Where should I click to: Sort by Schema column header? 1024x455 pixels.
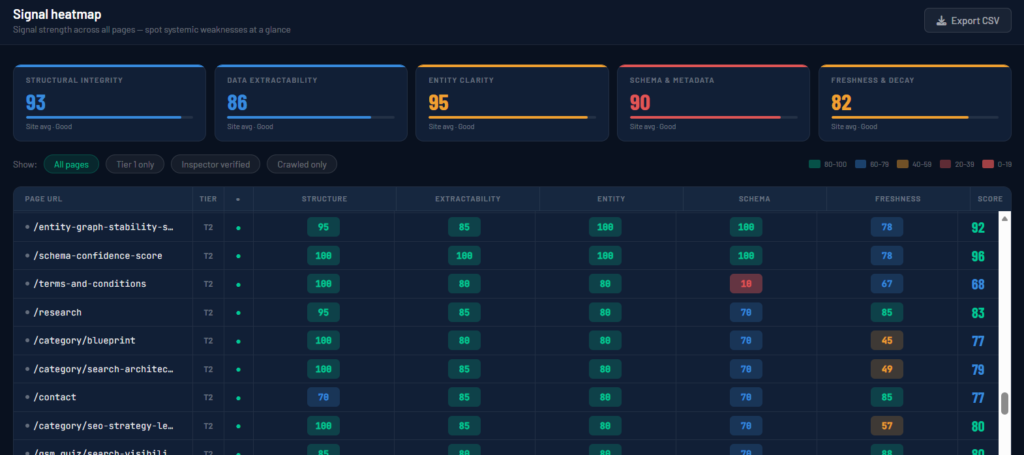click(755, 198)
